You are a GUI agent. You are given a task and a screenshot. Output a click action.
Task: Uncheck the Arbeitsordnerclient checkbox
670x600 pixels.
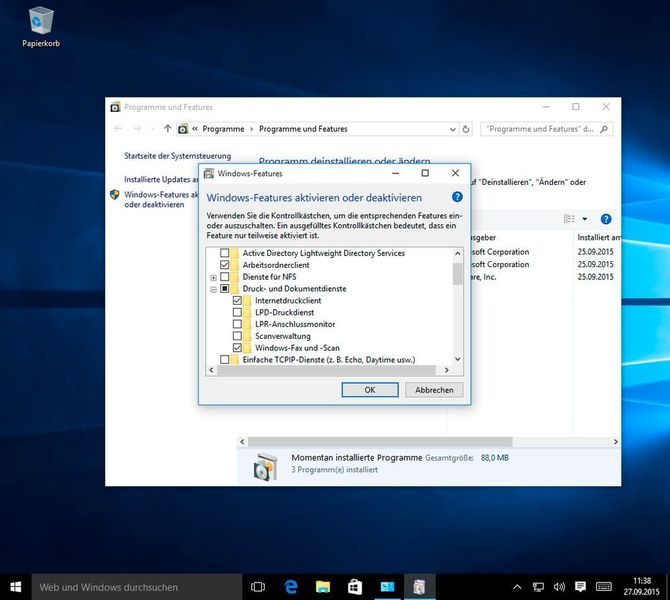tap(224, 265)
